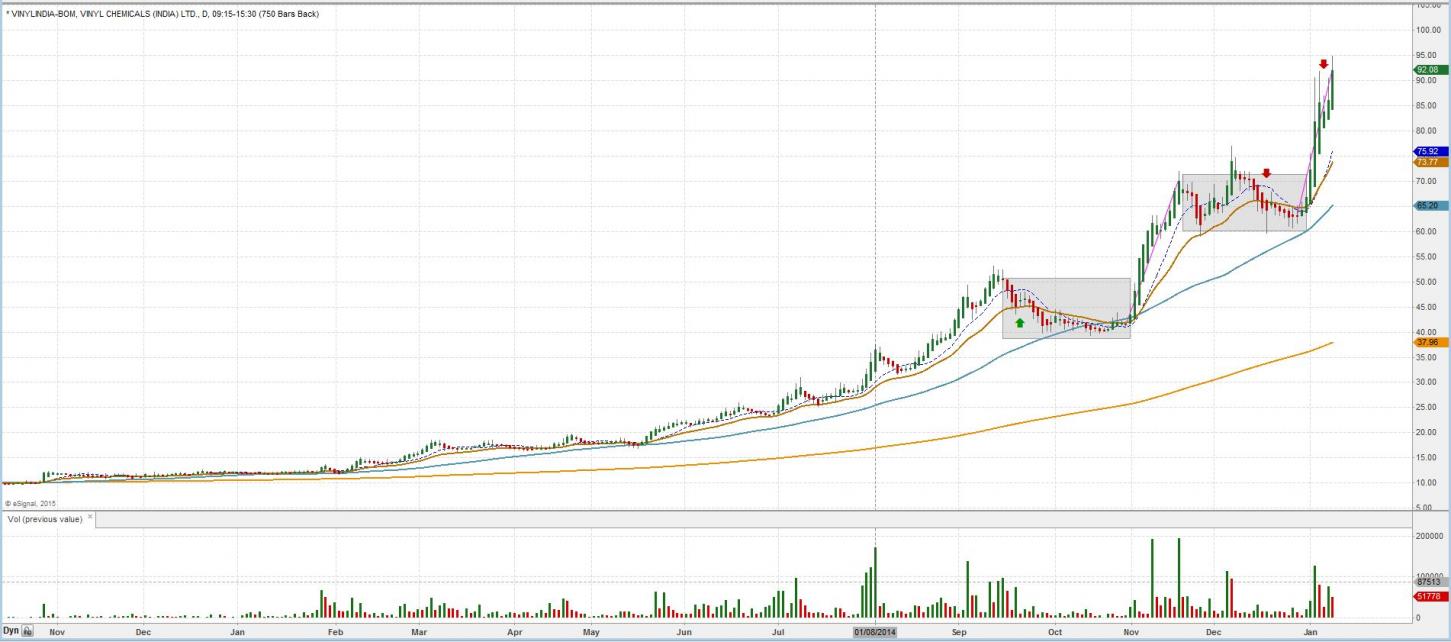Click the 30.00 price axis label
Screen dimensions: 1451x642
(1426, 382)
